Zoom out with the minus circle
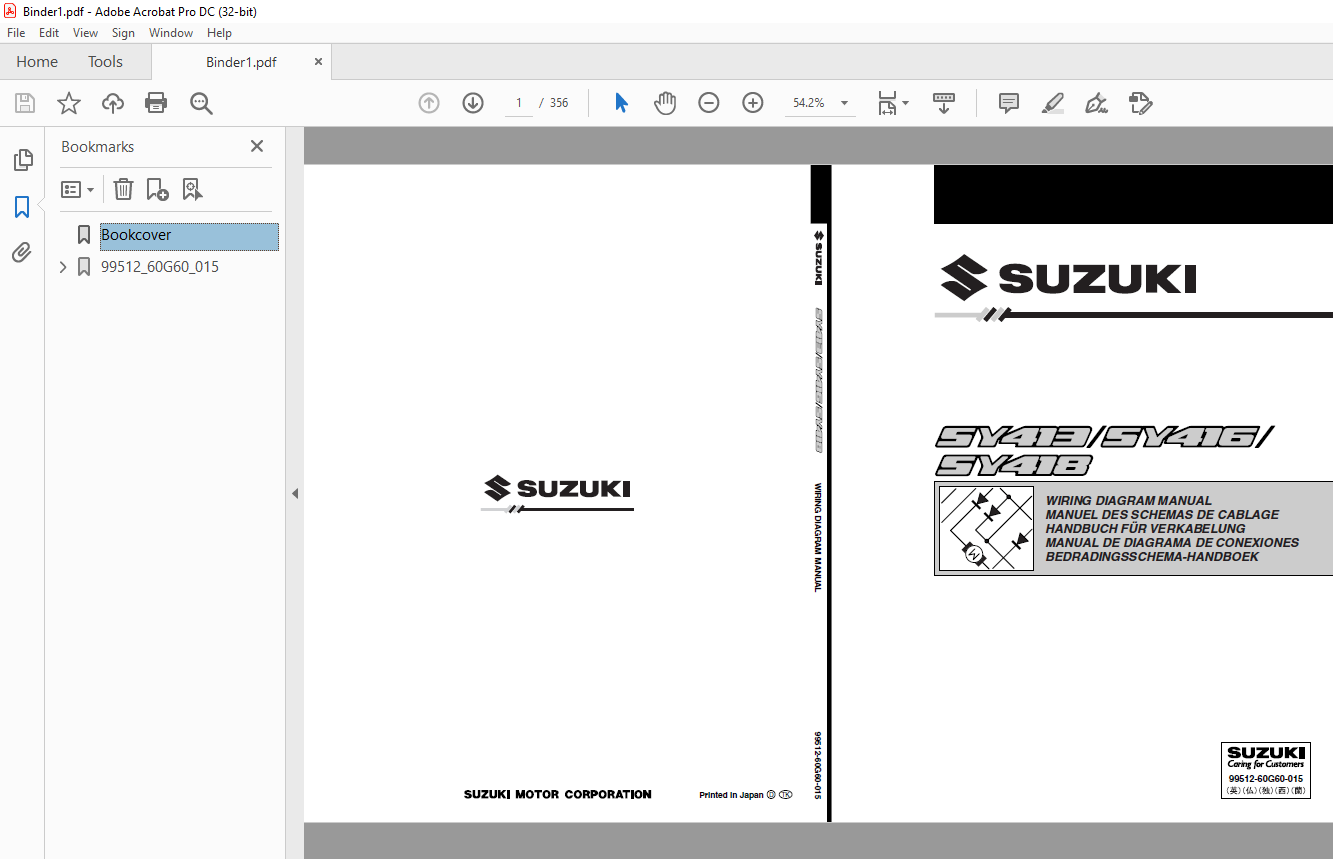The image size is (1333, 859). point(709,103)
